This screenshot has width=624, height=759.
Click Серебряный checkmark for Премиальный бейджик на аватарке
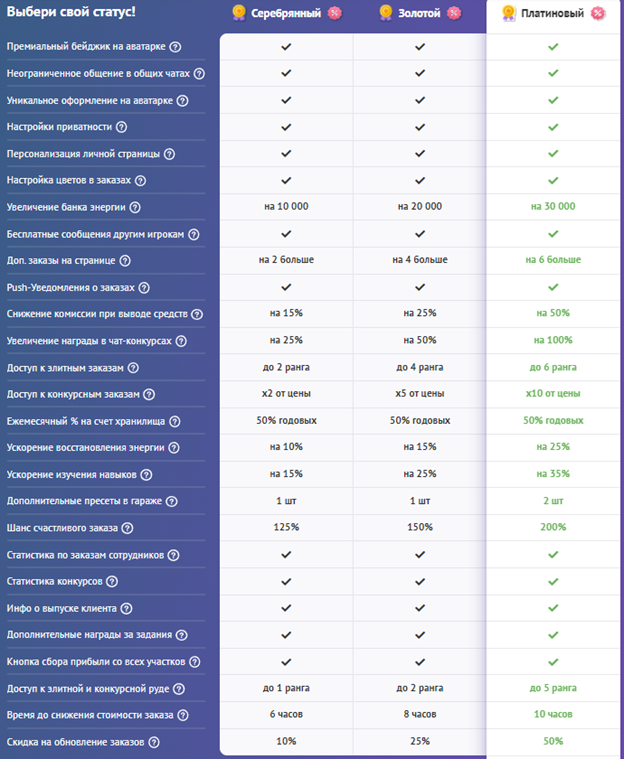(286, 47)
